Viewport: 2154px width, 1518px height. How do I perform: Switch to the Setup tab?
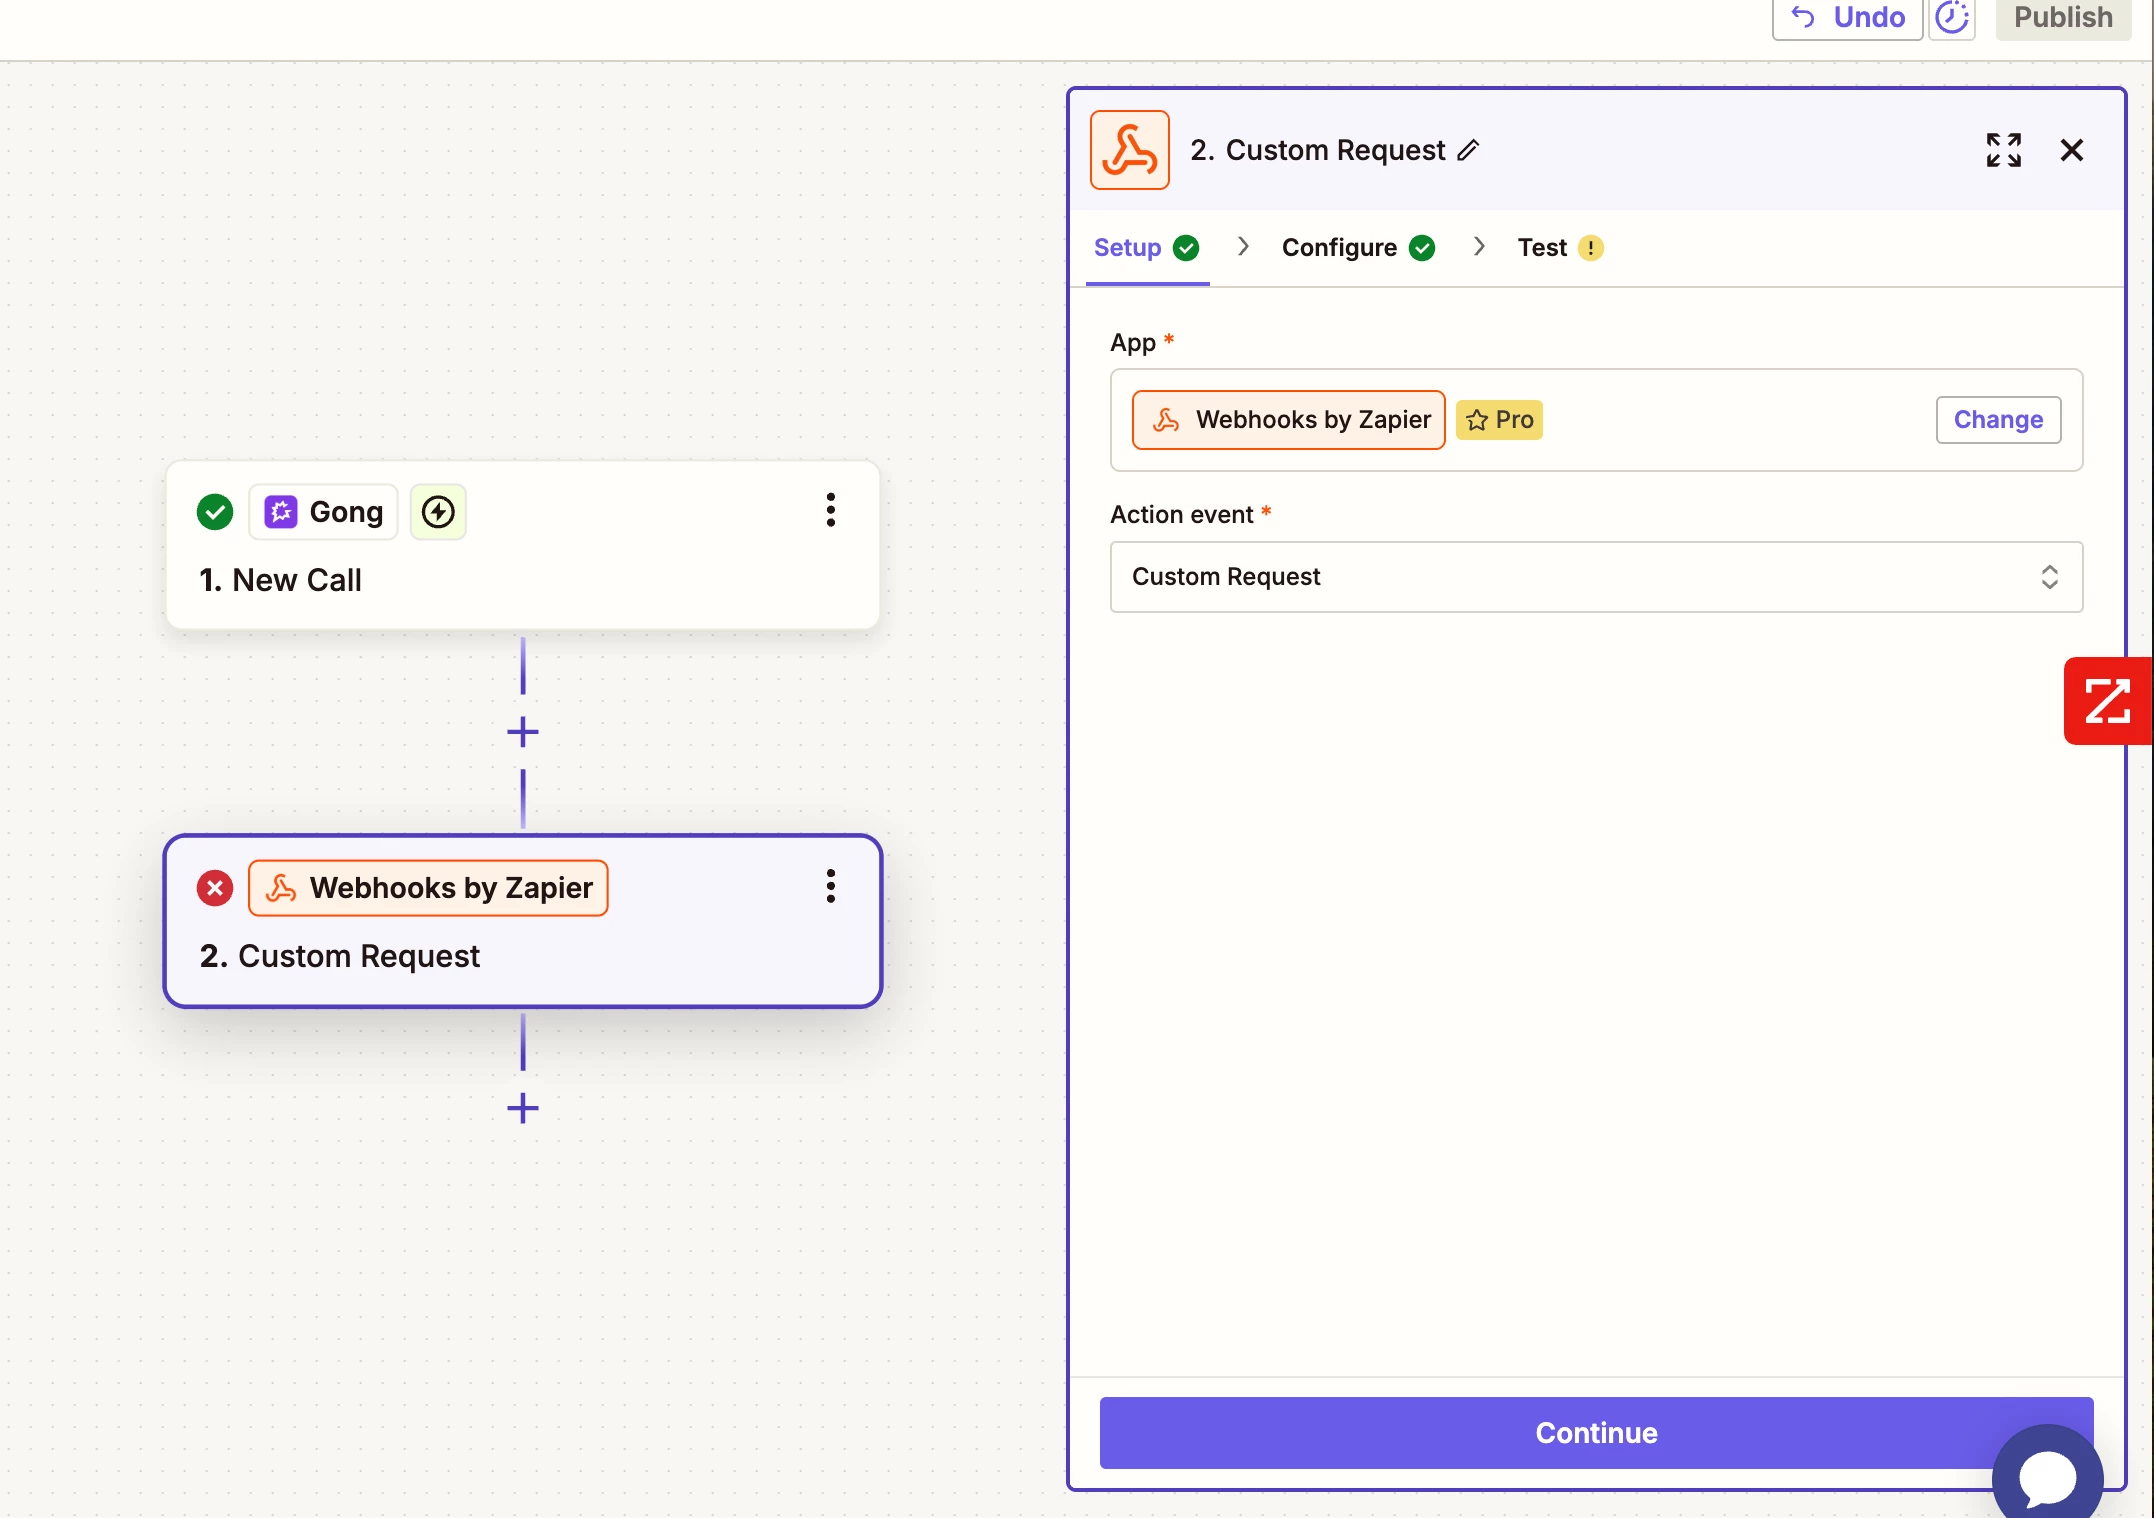[1146, 247]
